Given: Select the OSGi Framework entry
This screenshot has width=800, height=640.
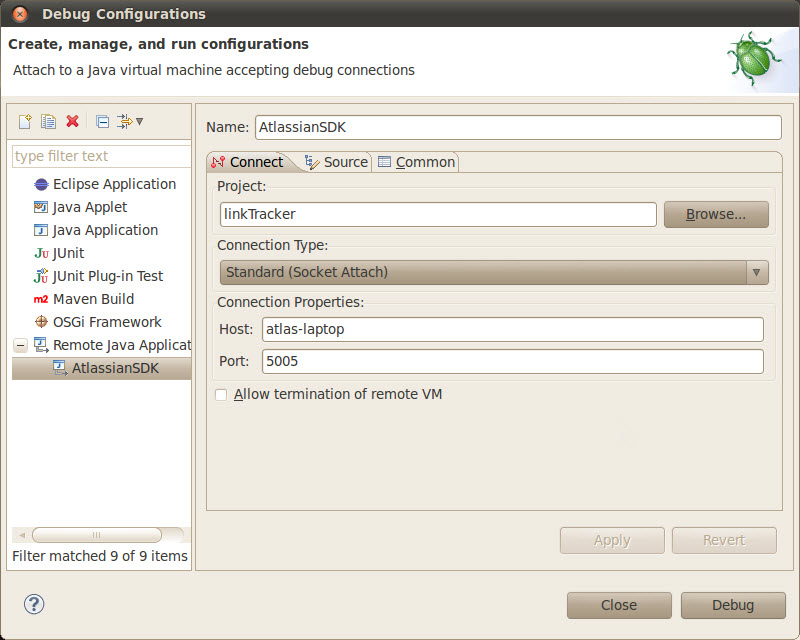Looking at the screenshot, I should tap(106, 322).
